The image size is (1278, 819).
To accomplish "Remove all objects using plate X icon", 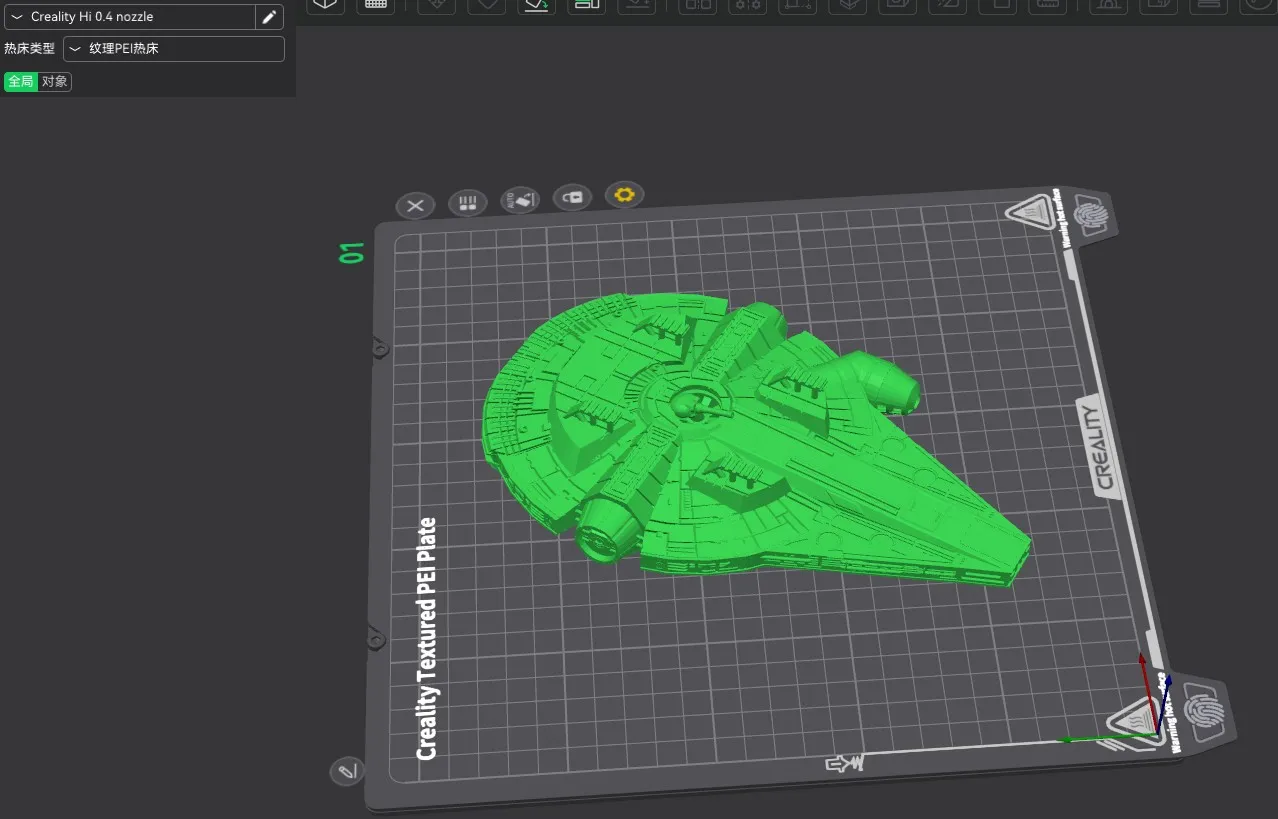I will 415,206.
